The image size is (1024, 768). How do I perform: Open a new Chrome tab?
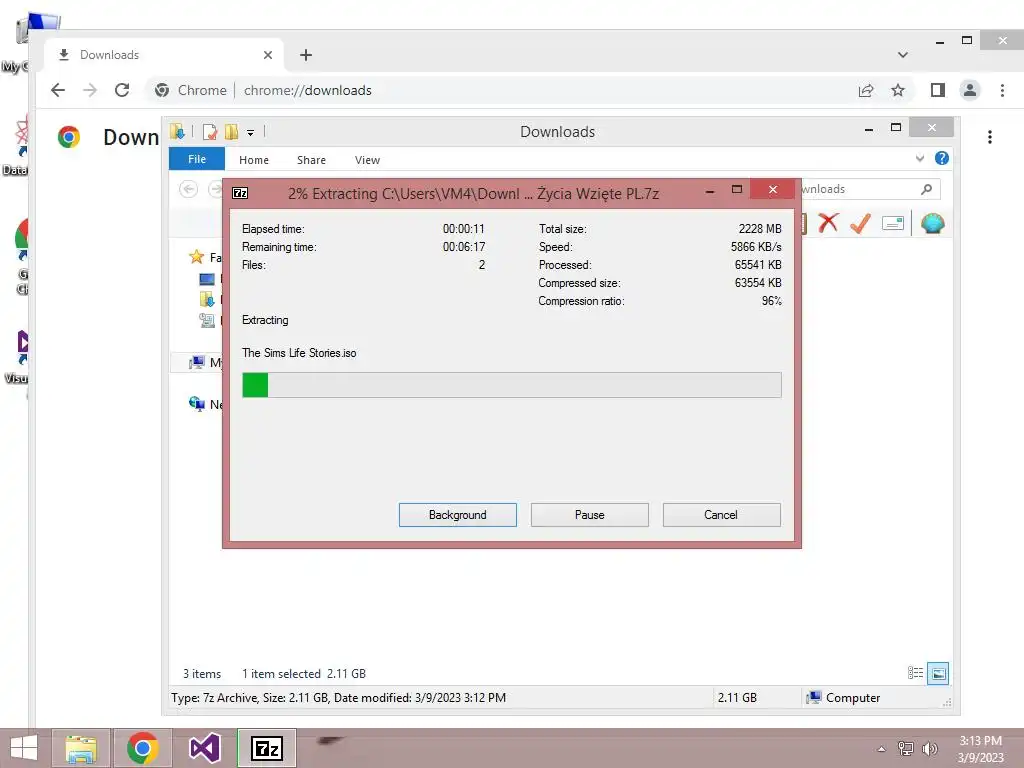pos(306,55)
